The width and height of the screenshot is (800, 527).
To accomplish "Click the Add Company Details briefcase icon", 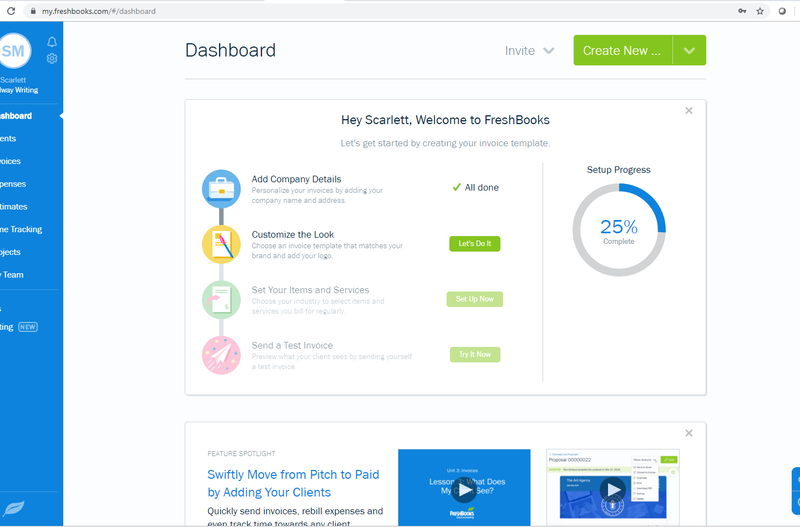I will pyautogui.click(x=221, y=189).
